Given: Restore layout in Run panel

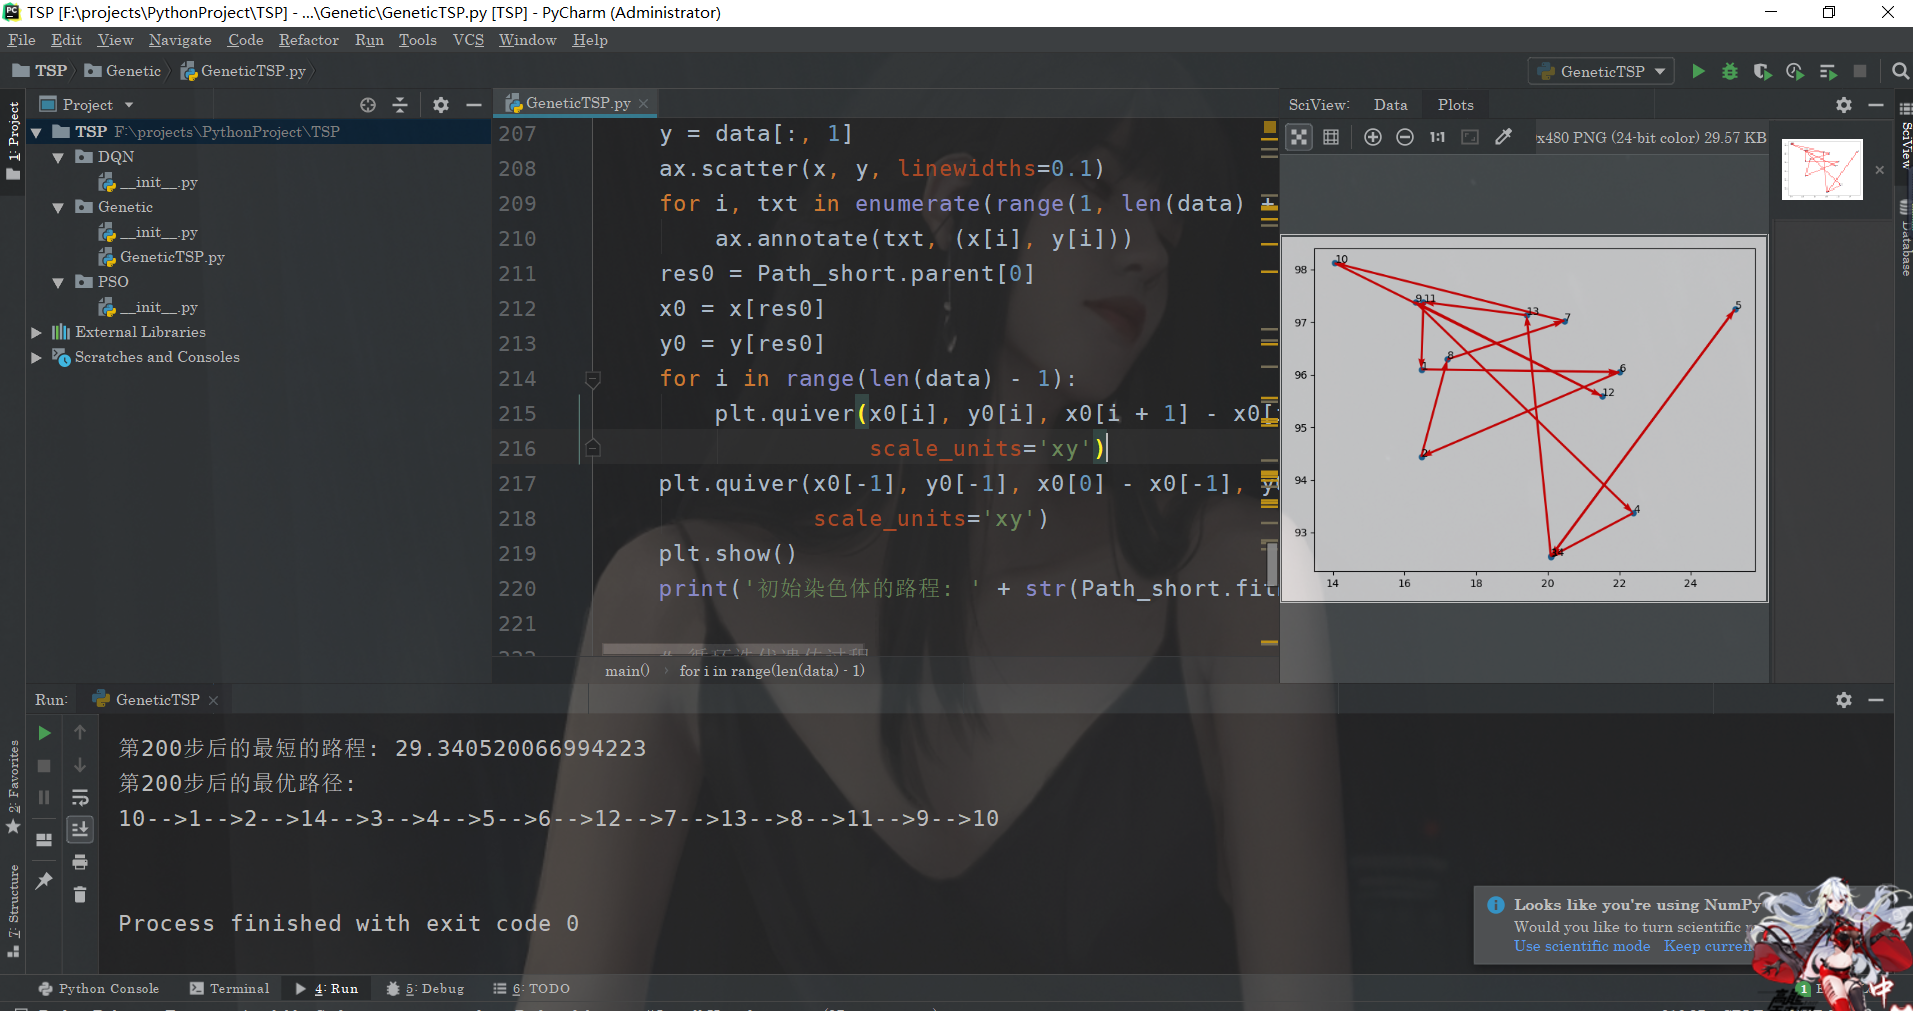Looking at the screenshot, I should click(x=44, y=840).
